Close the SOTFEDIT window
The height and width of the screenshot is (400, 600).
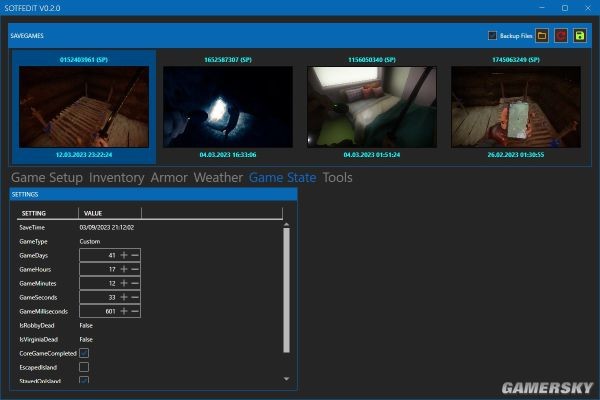[x=588, y=8]
